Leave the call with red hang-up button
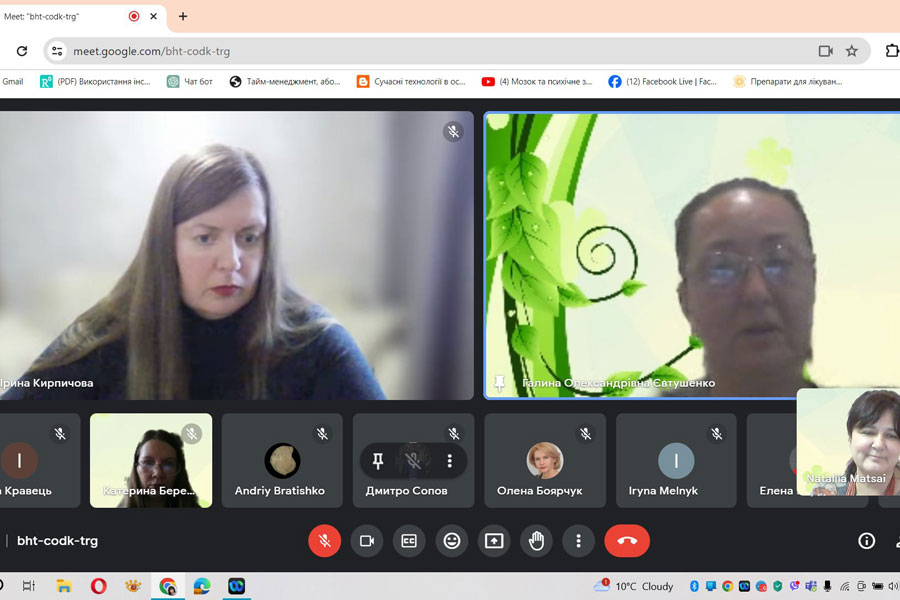The image size is (900, 600). pos(627,540)
